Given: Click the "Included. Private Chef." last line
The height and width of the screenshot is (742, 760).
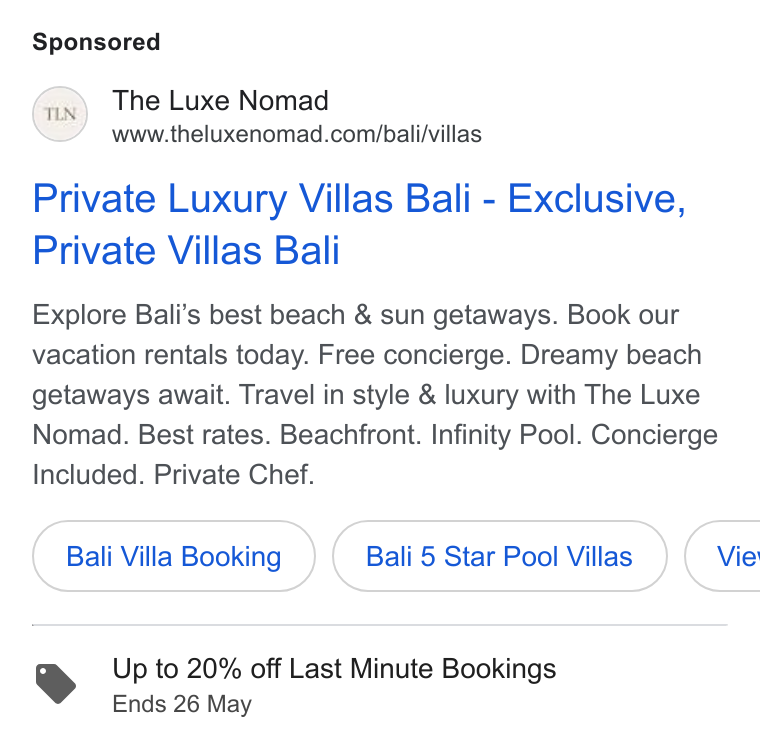Looking at the screenshot, I should [174, 474].
